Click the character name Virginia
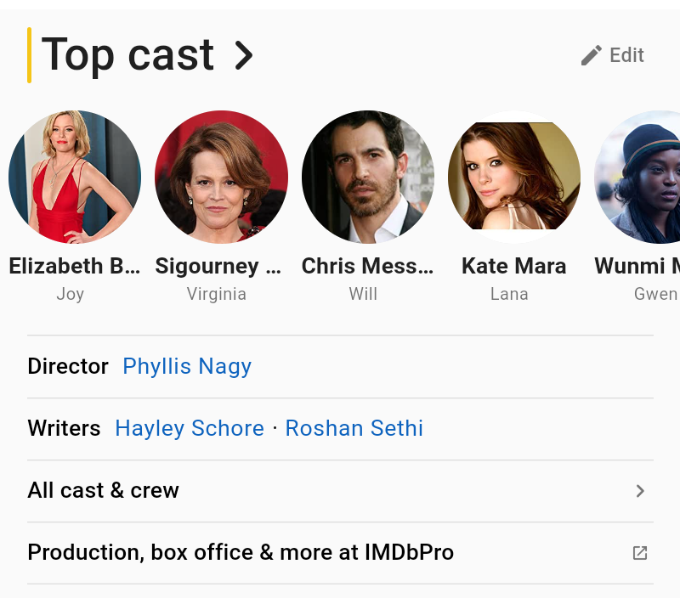Screen dimensions: 680x598 (216, 294)
